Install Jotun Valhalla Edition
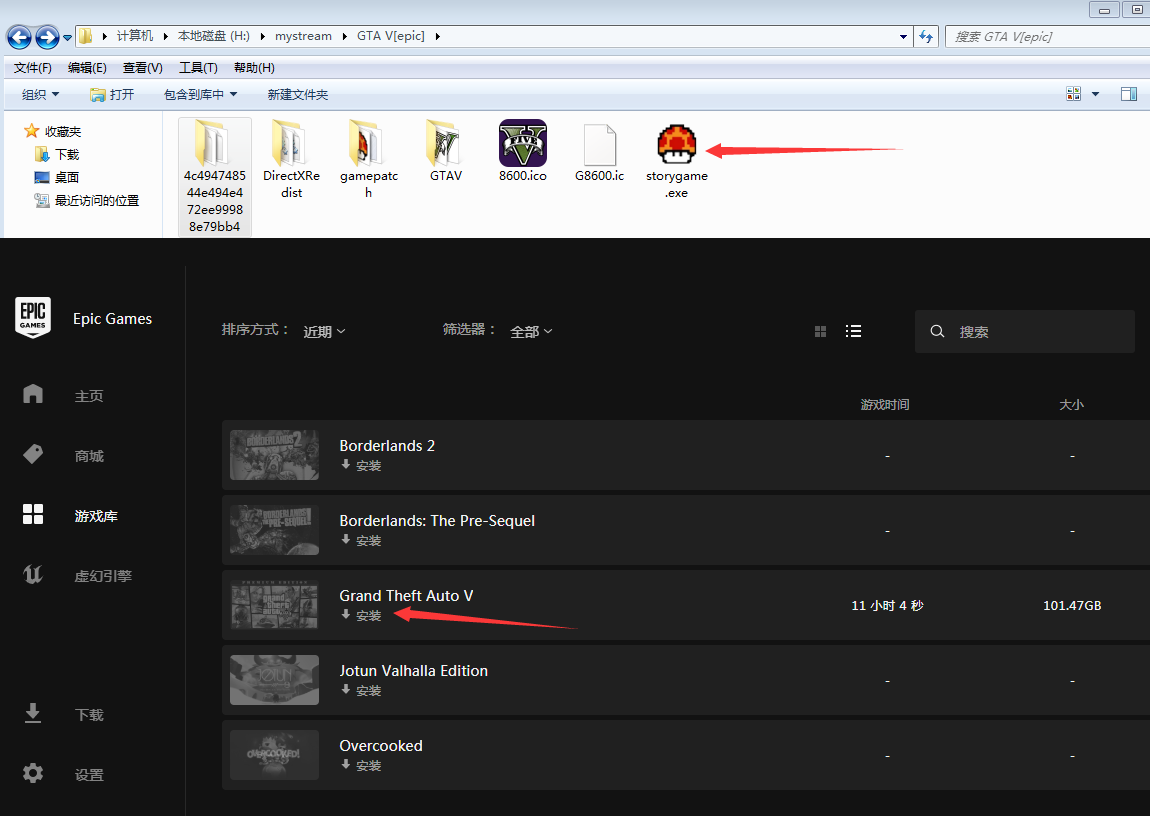The image size is (1150, 816). coord(361,690)
